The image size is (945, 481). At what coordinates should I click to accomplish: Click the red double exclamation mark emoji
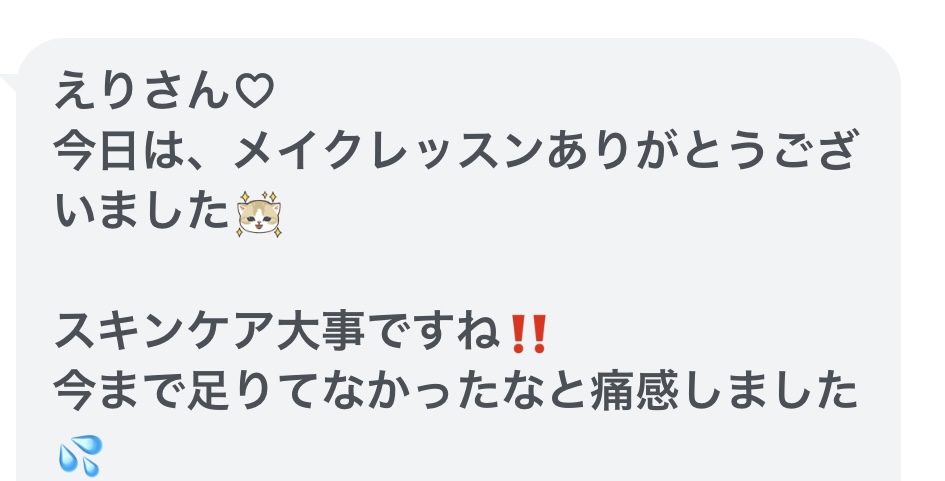[x=529, y=333]
